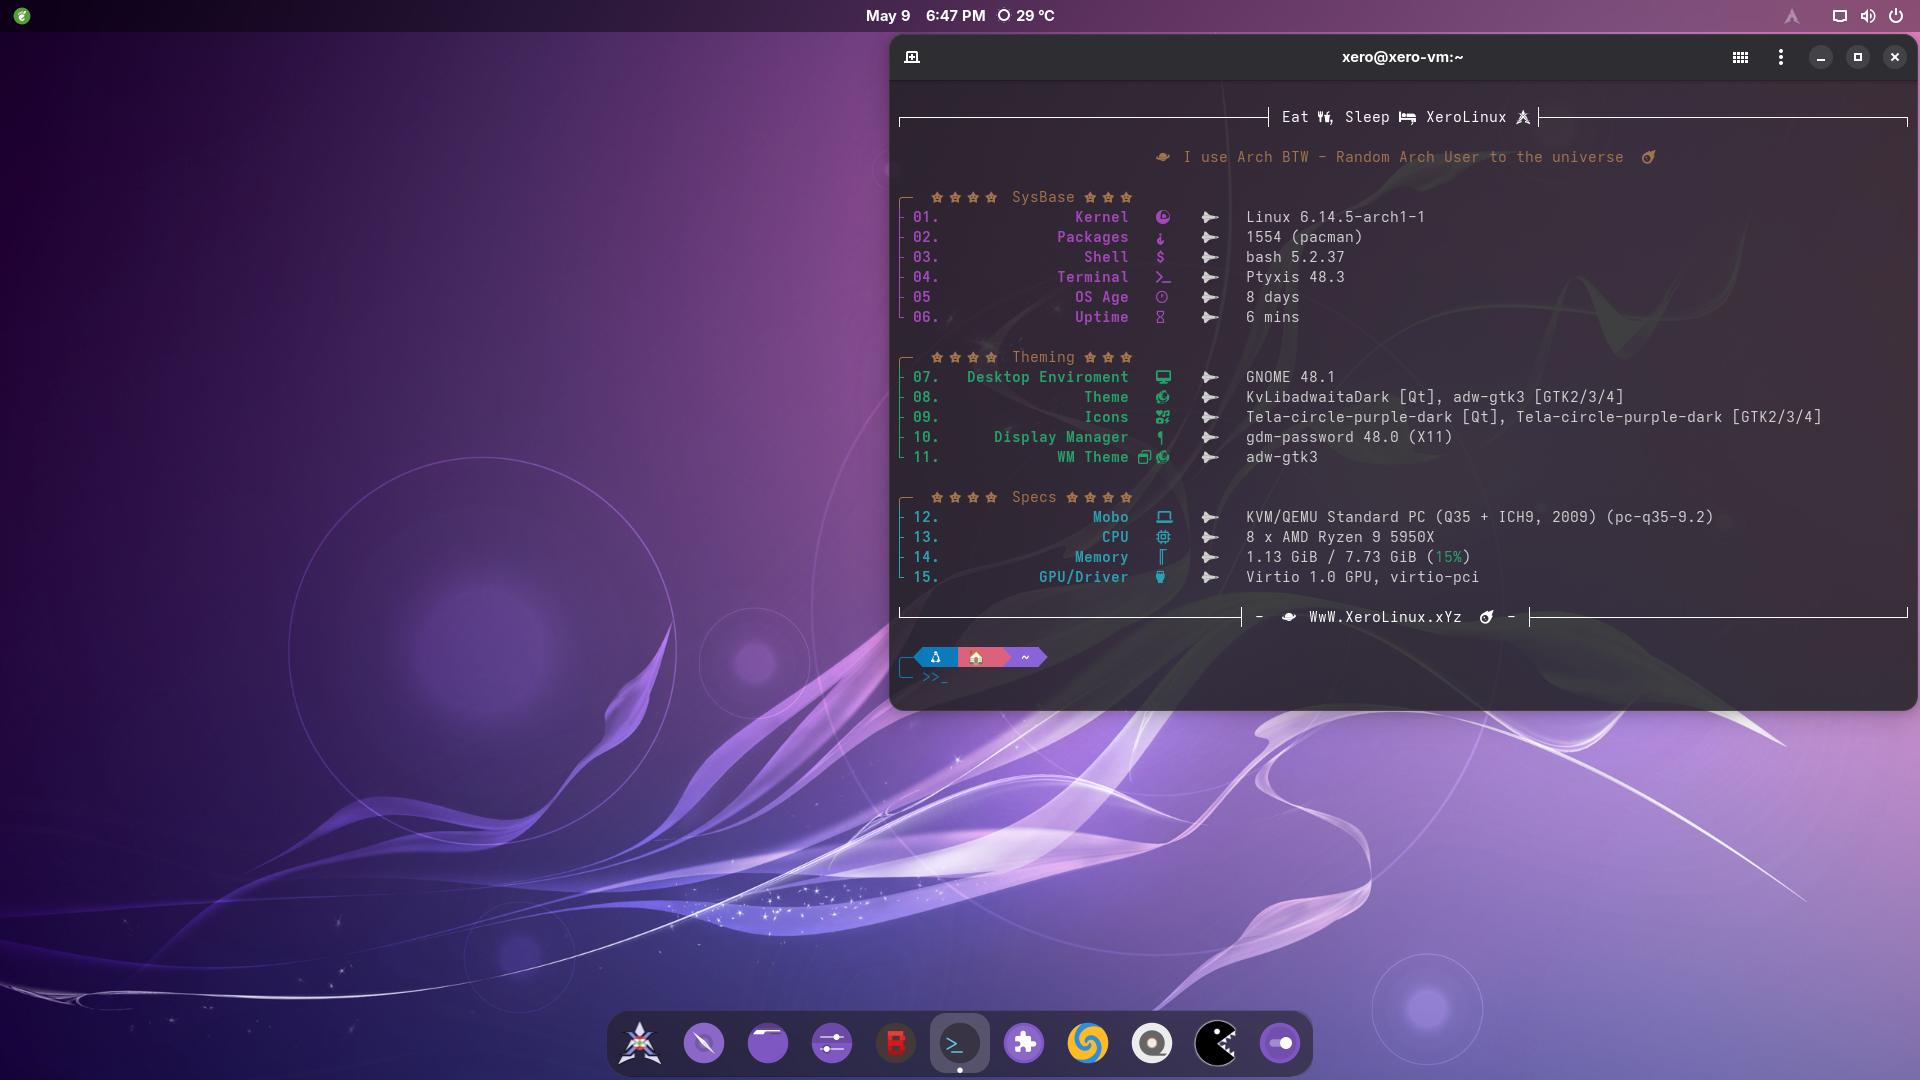Screen dimensions: 1920x1080
Task: Click the Mobo row label
Action: tap(1110, 517)
